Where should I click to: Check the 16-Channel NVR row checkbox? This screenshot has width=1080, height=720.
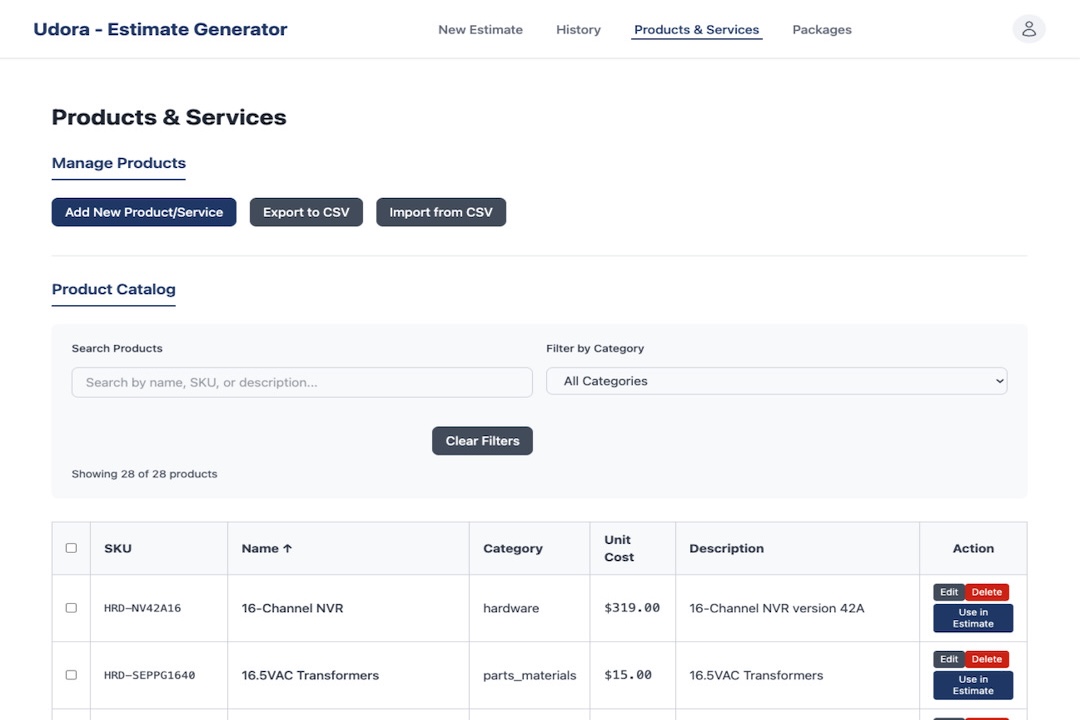[71, 608]
